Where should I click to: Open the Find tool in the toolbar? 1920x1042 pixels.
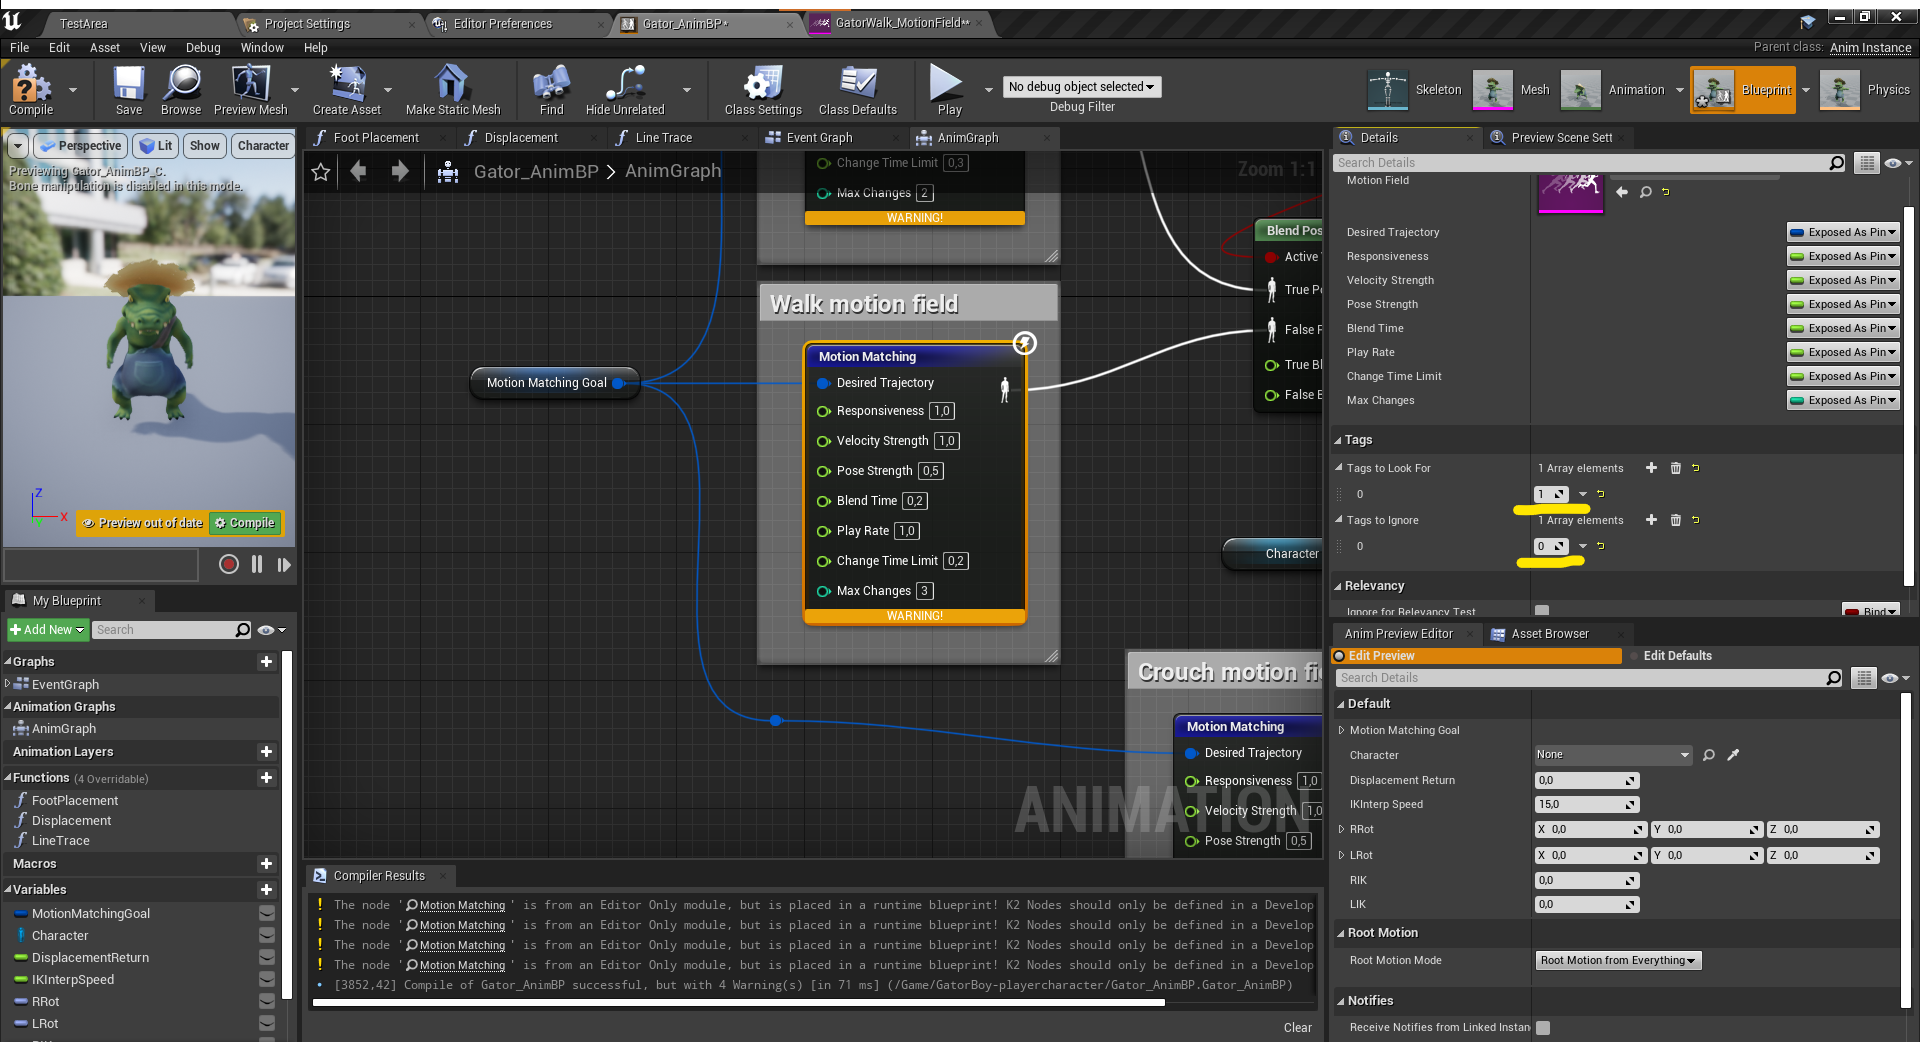pyautogui.click(x=551, y=89)
